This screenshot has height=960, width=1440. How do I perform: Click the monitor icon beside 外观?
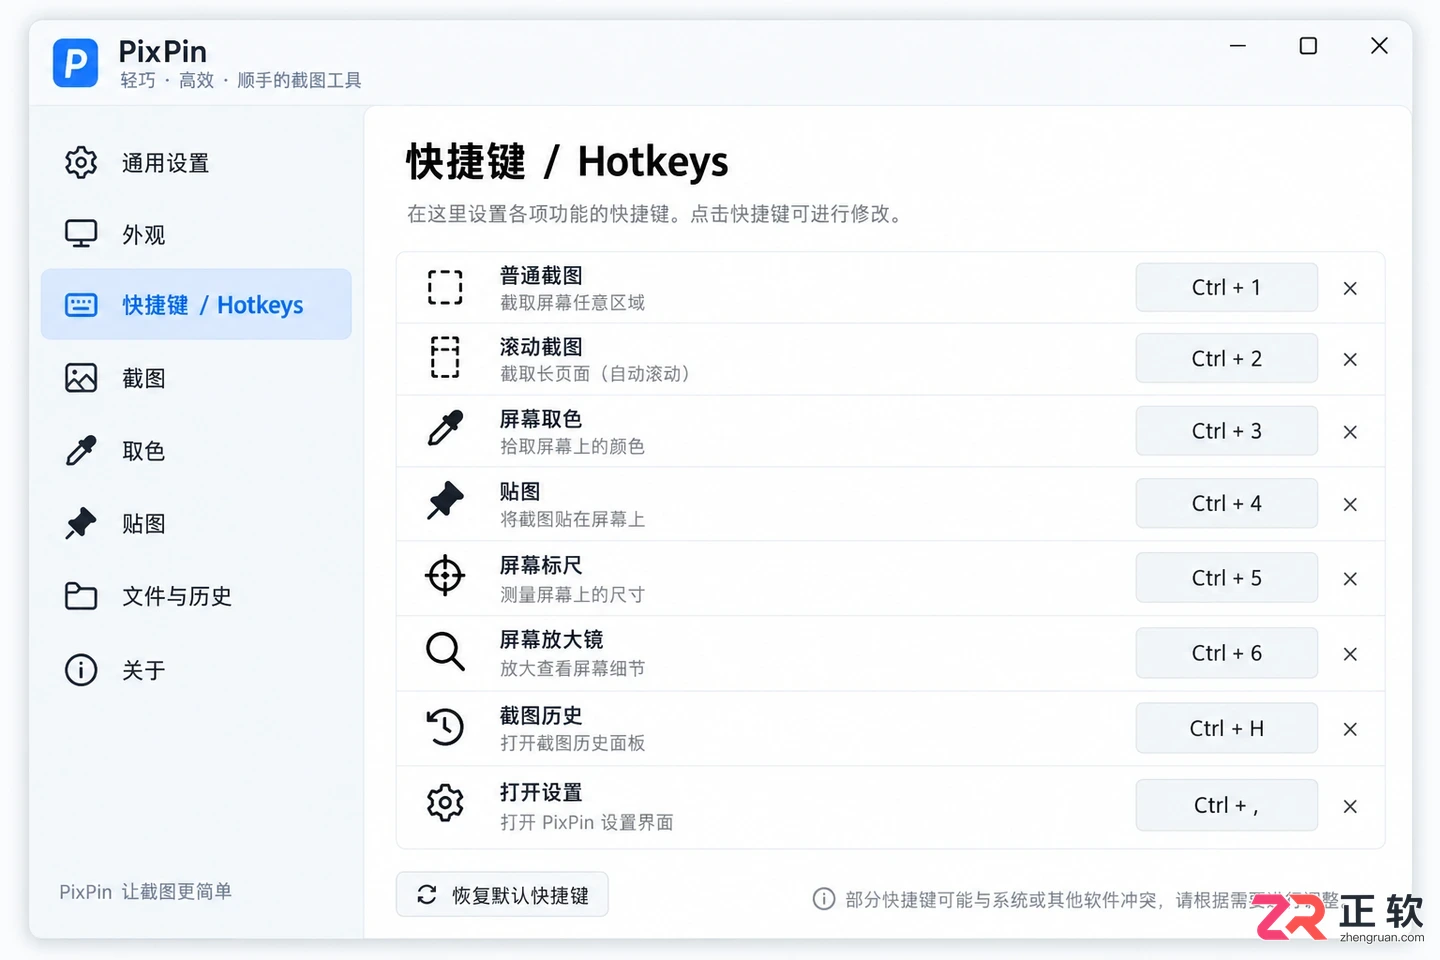point(81,233)
